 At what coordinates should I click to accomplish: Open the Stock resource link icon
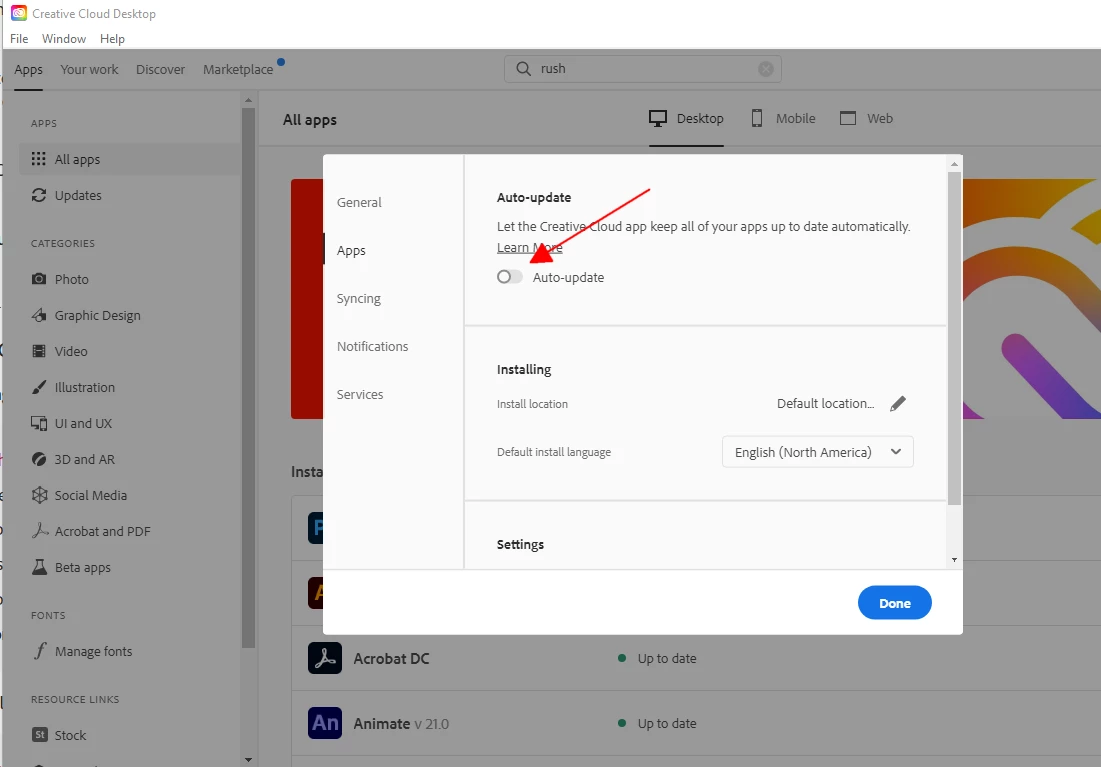(40, 735)
